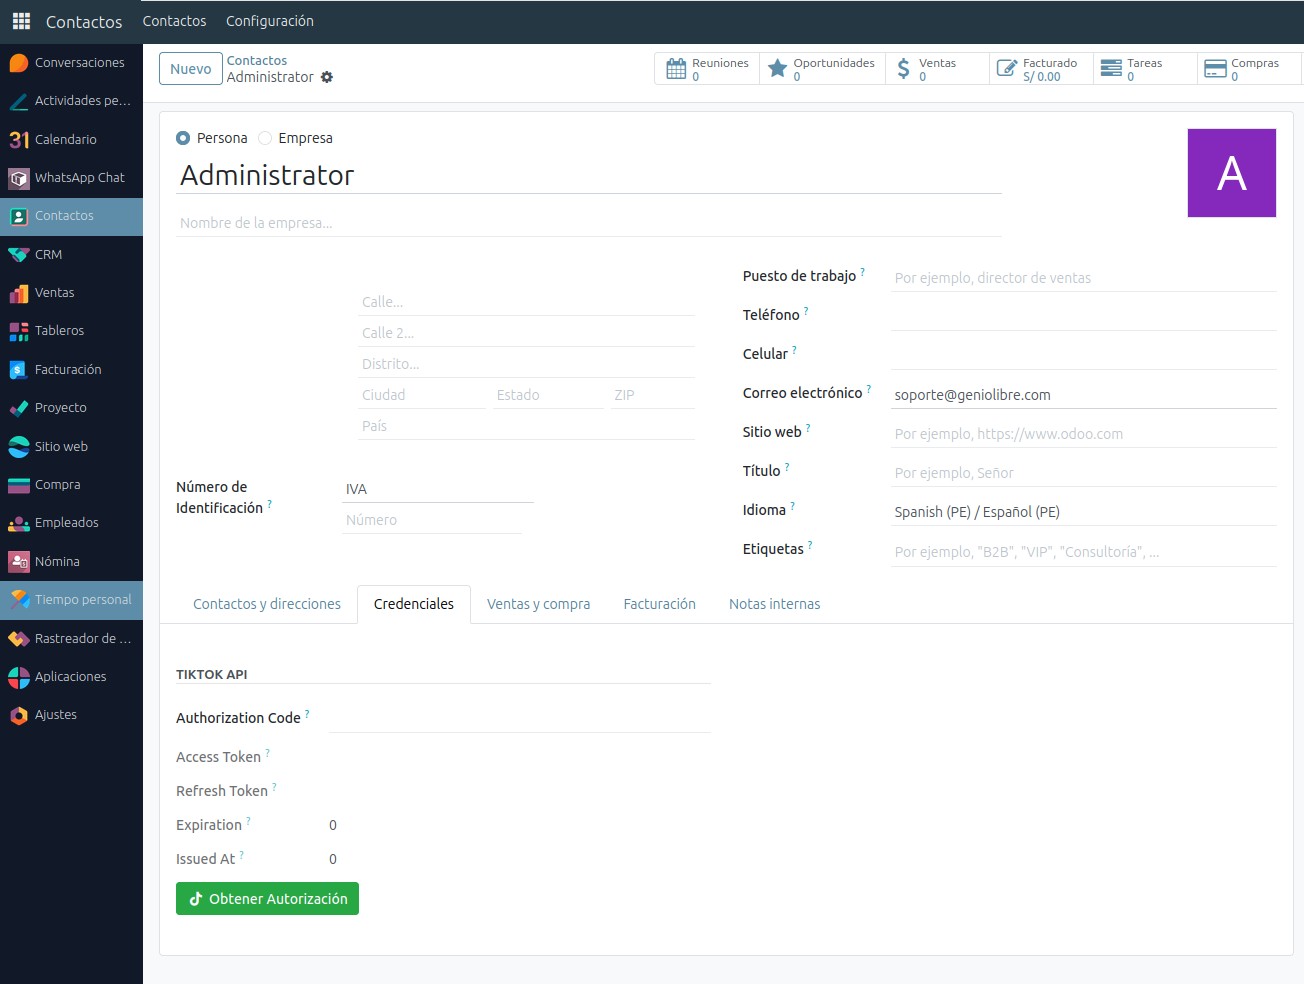Open Ajustes from the sidebar
This screenshot has height=984, width=1304.
tap(57, 714)
